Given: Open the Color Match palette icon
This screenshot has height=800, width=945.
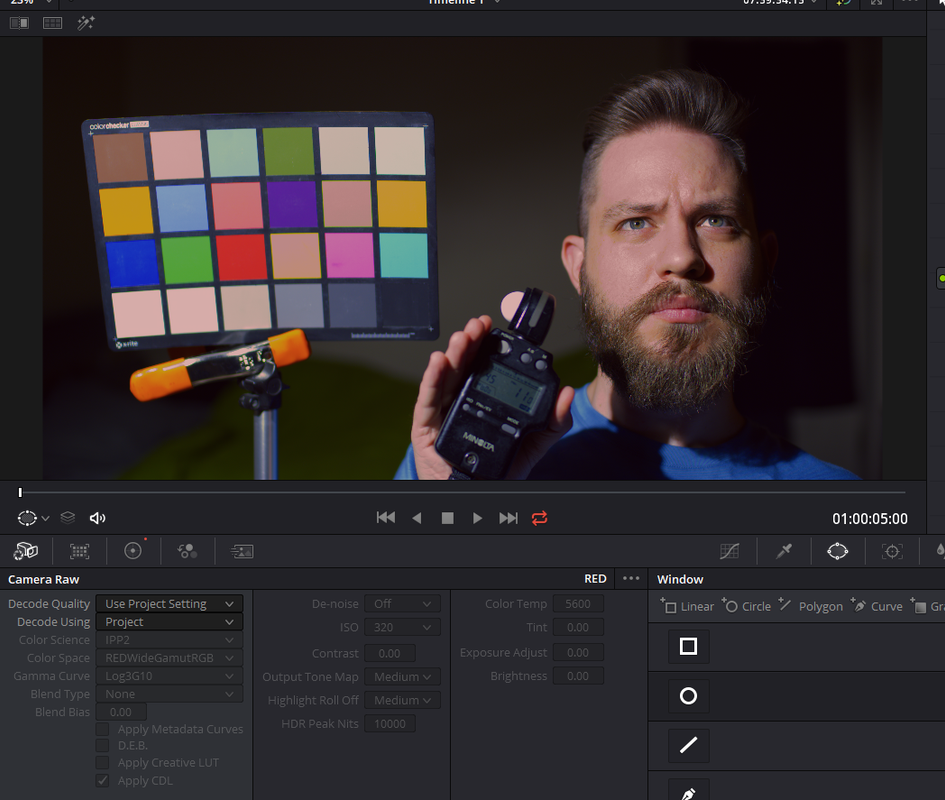Looking at the screenshot, I should point(80,551).
